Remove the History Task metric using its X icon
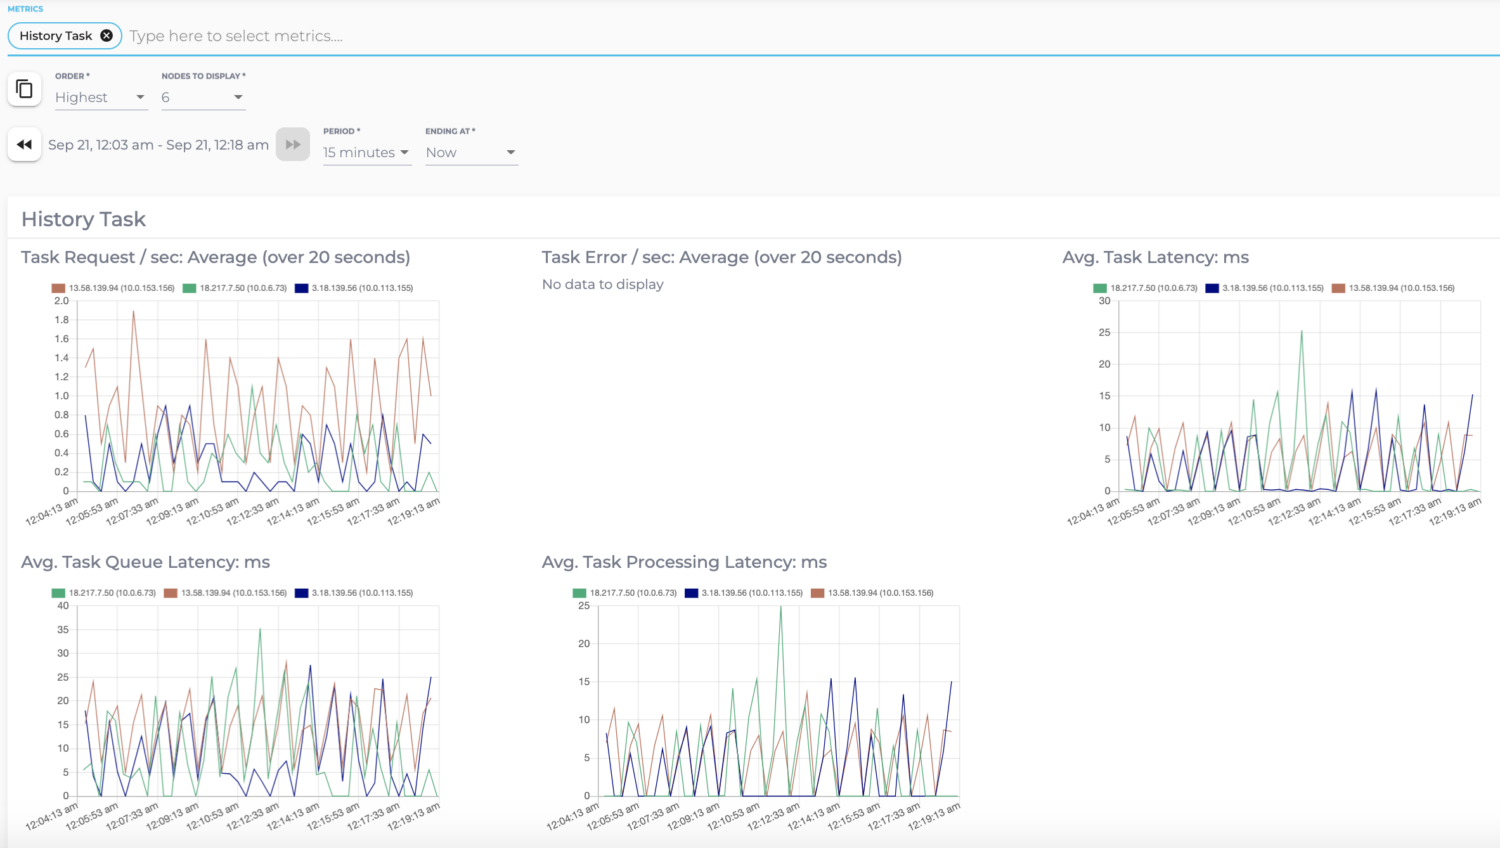 click(x=106, y=35)
